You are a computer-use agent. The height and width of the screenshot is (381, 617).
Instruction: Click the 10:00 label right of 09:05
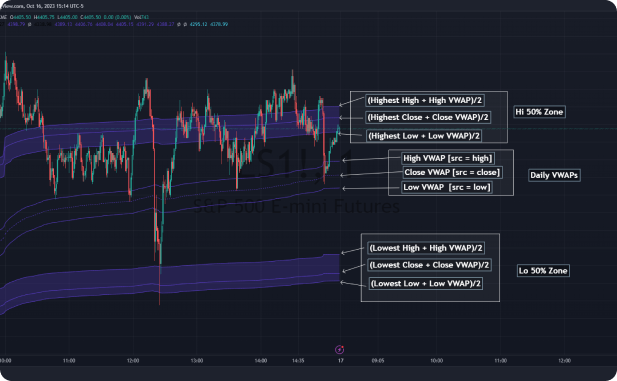point(436,361)
